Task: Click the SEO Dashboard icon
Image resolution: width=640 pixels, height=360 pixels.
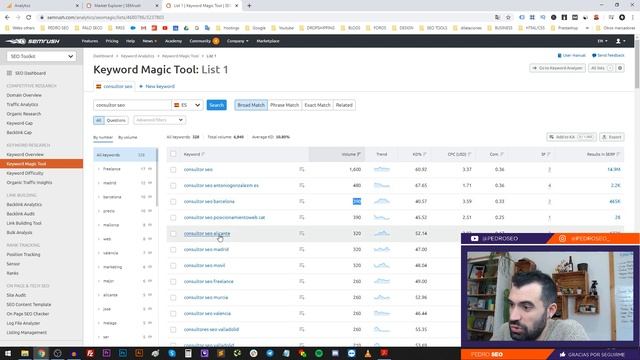Action: coord(9,73)
